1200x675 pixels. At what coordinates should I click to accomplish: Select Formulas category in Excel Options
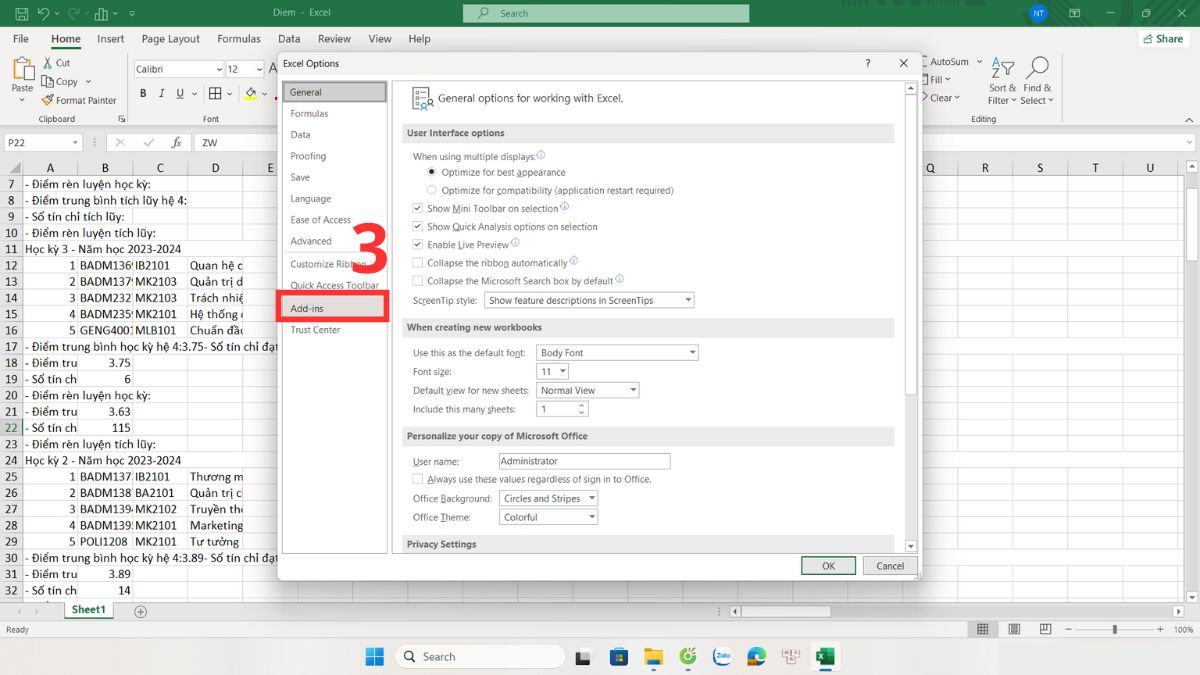pos(334,113)
